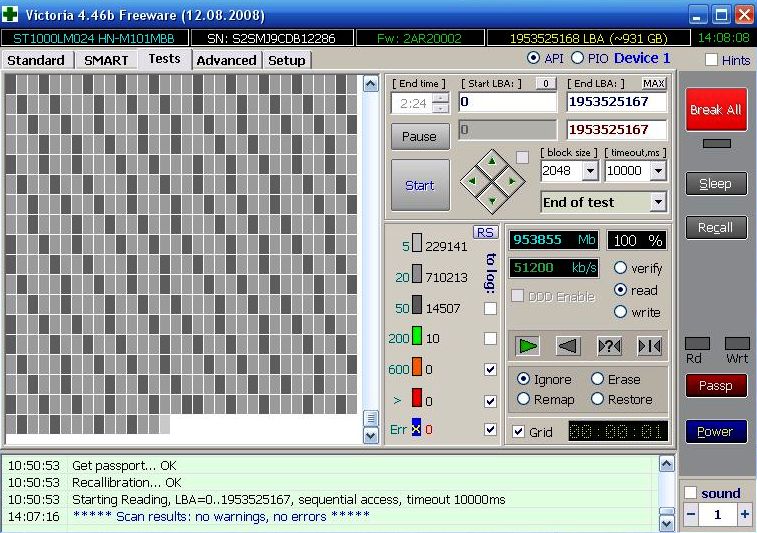Toggle the sound checkbox

pos(690,493)
